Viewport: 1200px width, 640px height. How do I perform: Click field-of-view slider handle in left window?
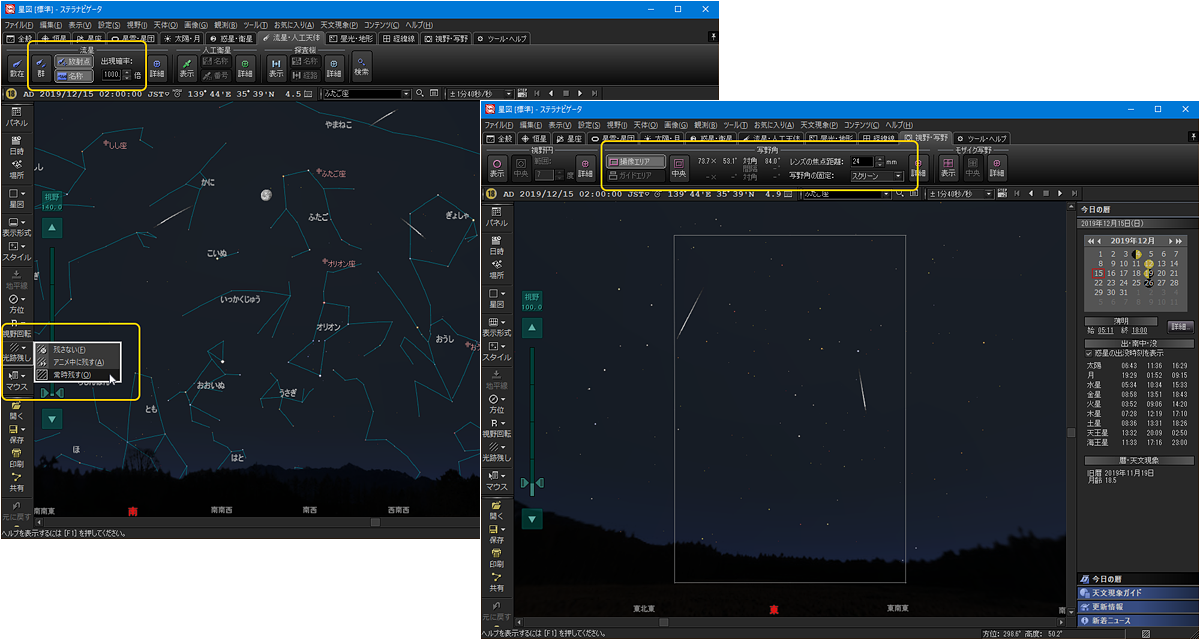point(53,393)
